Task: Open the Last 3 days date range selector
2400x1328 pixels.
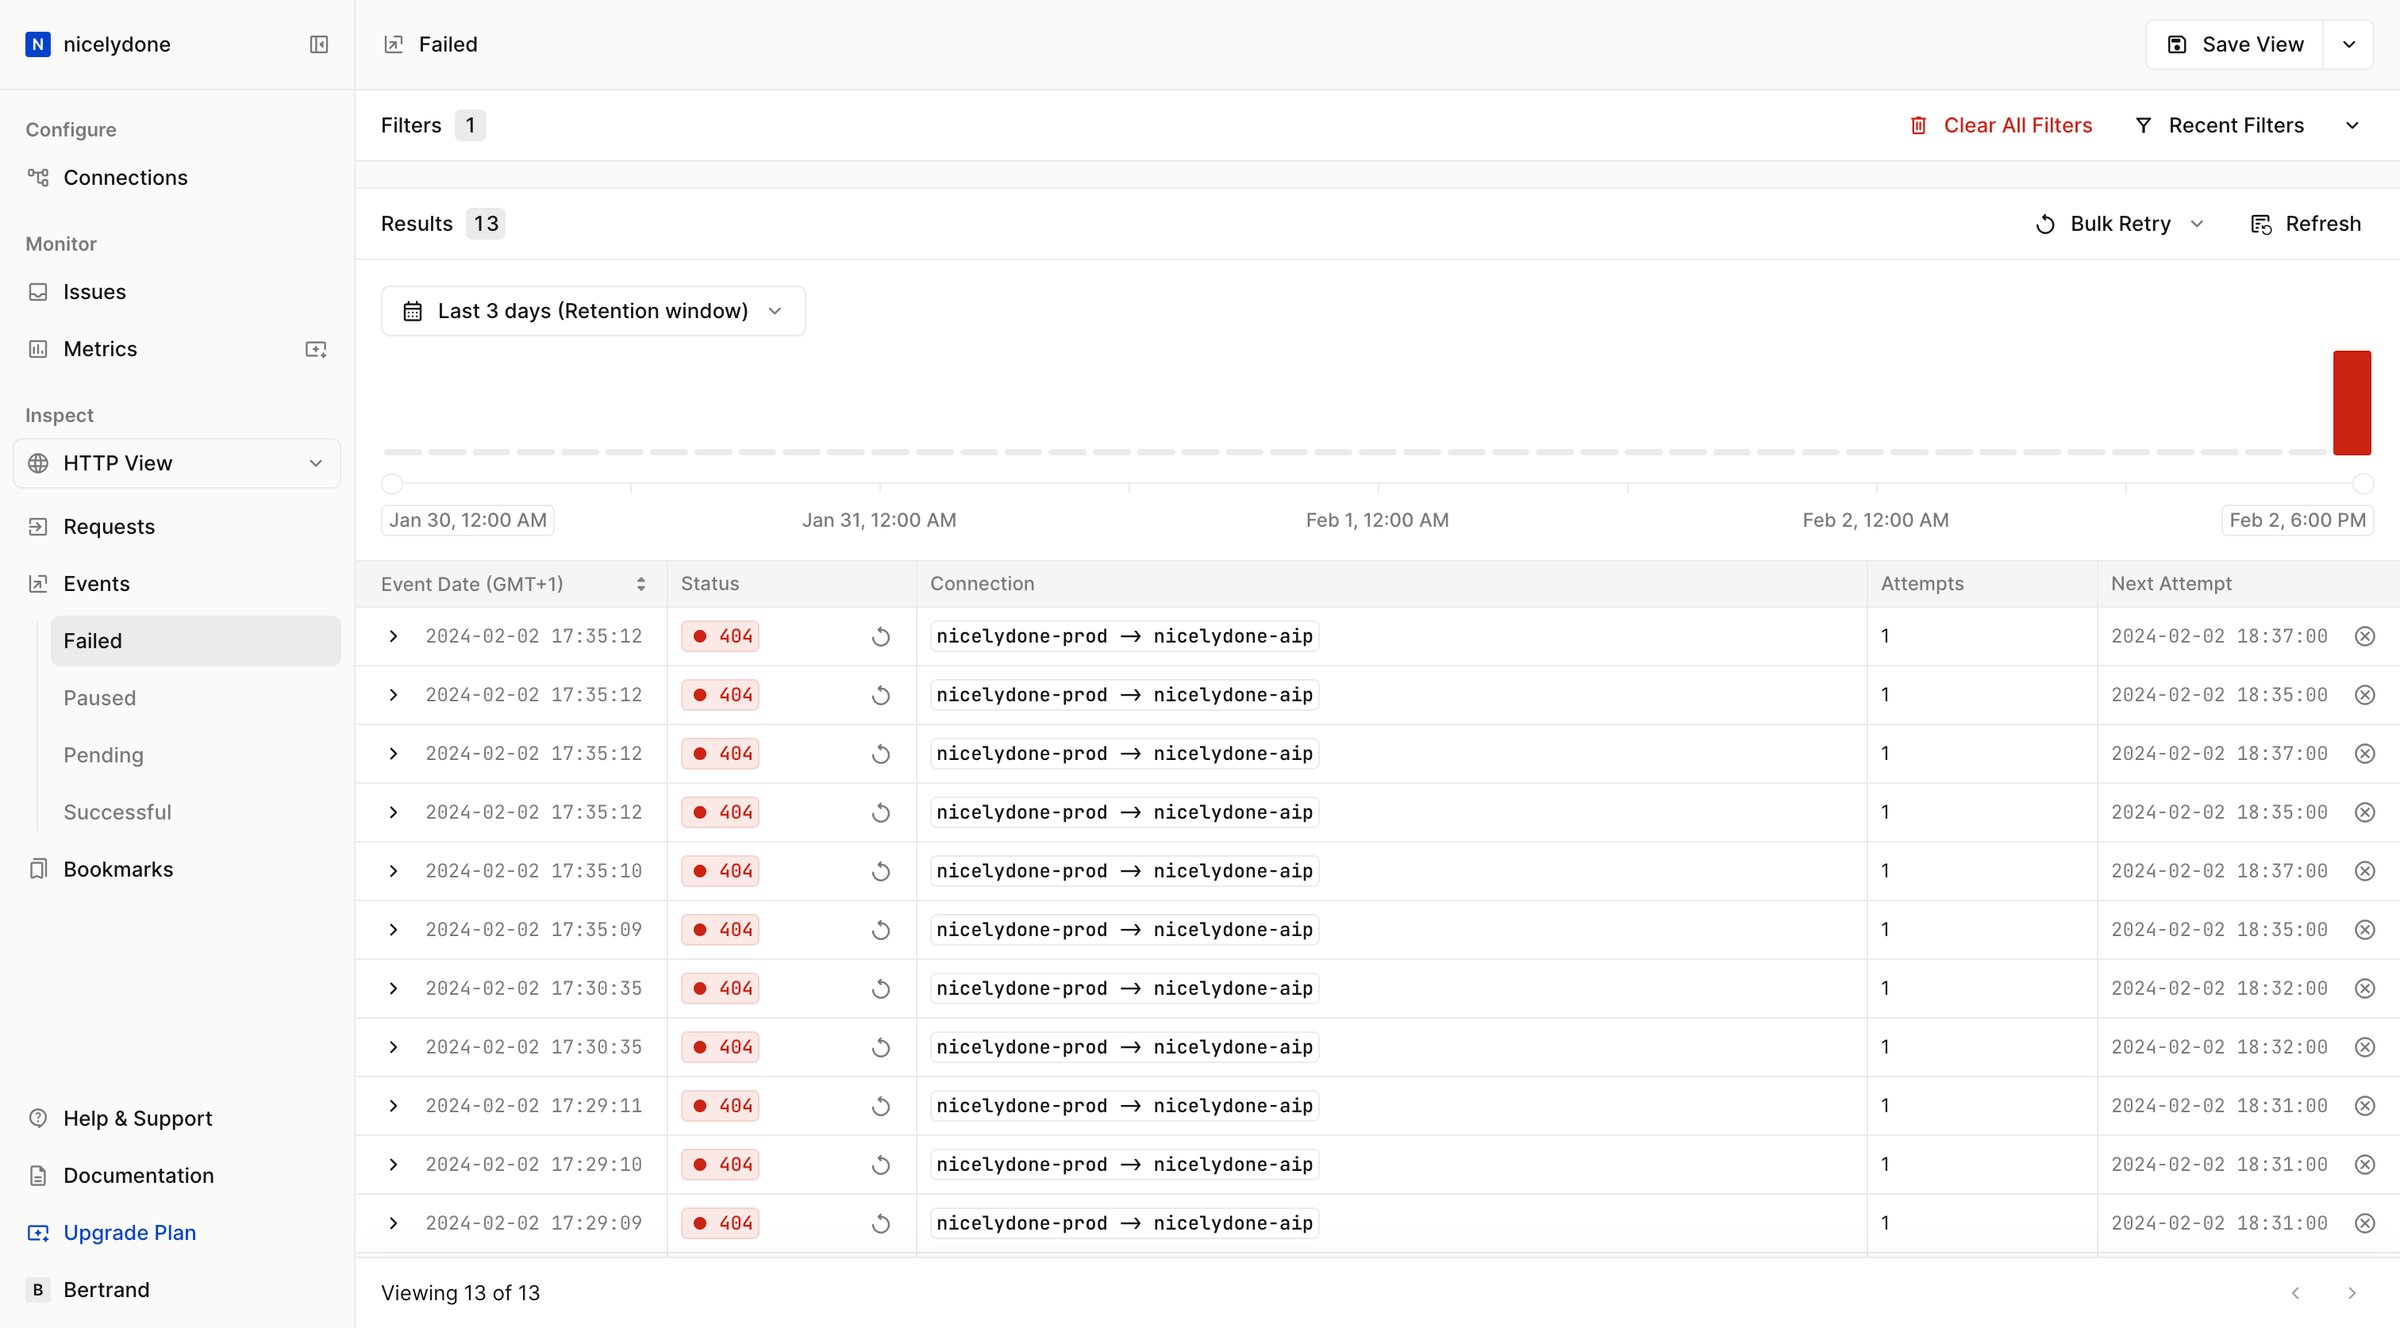Action: 593,311
